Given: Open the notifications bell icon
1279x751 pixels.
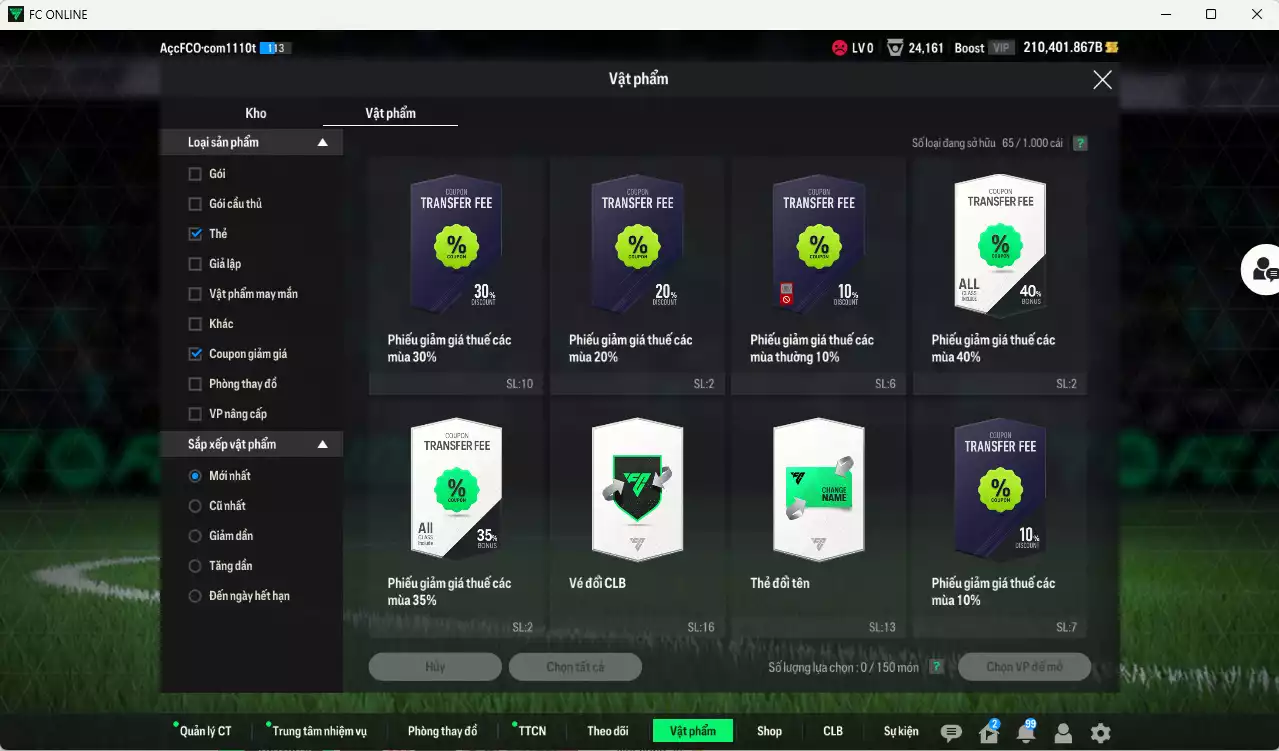Looking at the screenshot, I should click(1025, 733).
